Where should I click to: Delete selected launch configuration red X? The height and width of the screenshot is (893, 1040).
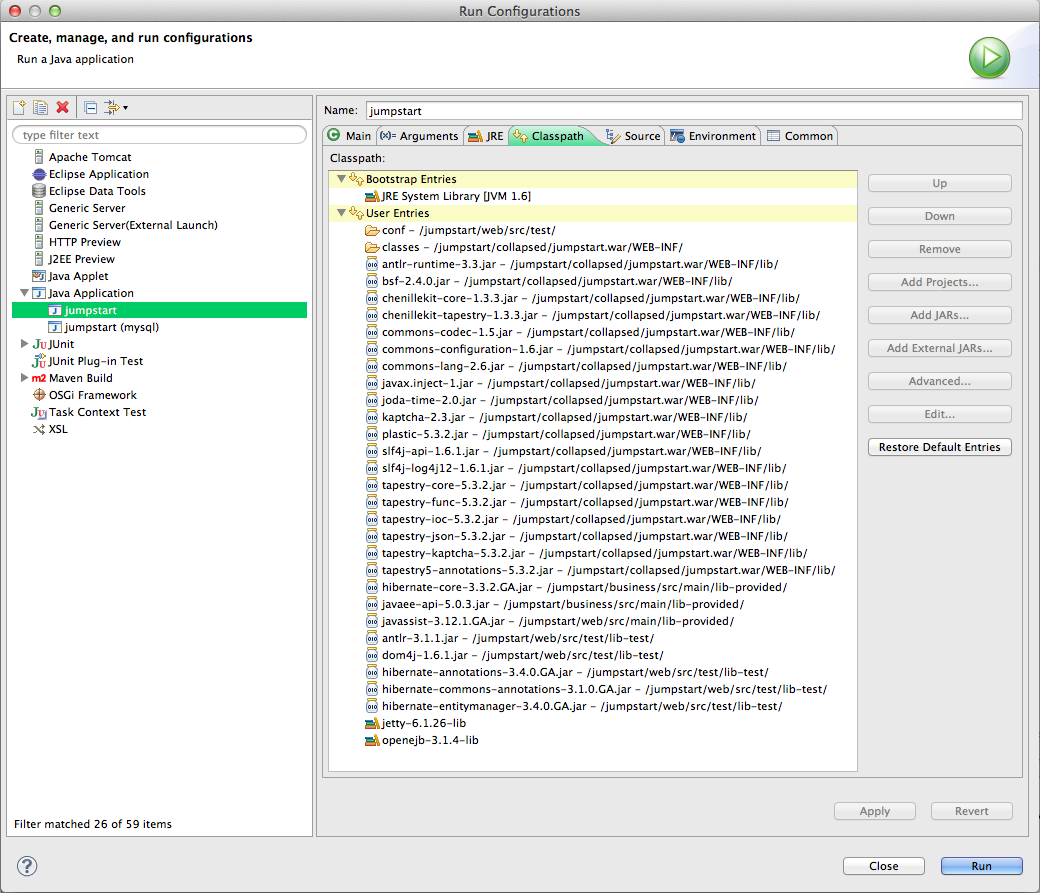click(x=62, y=107)
